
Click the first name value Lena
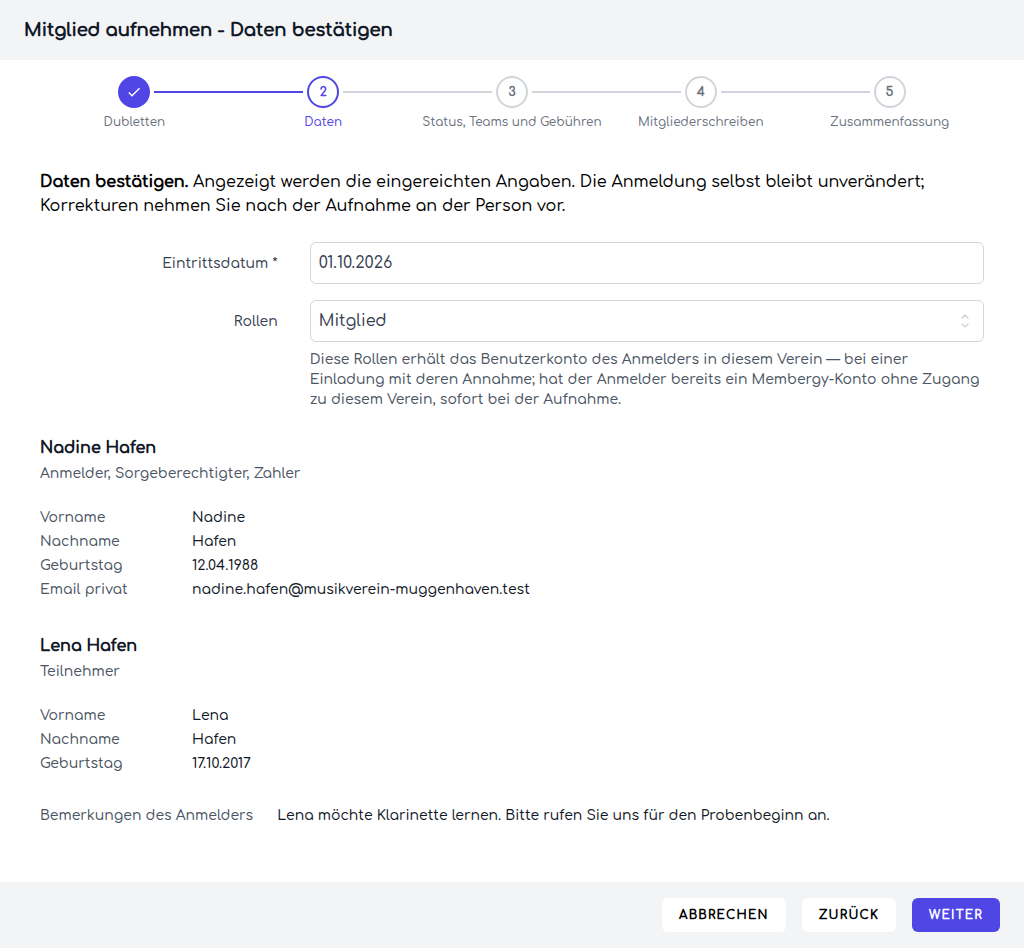click(x=210, y=715)
